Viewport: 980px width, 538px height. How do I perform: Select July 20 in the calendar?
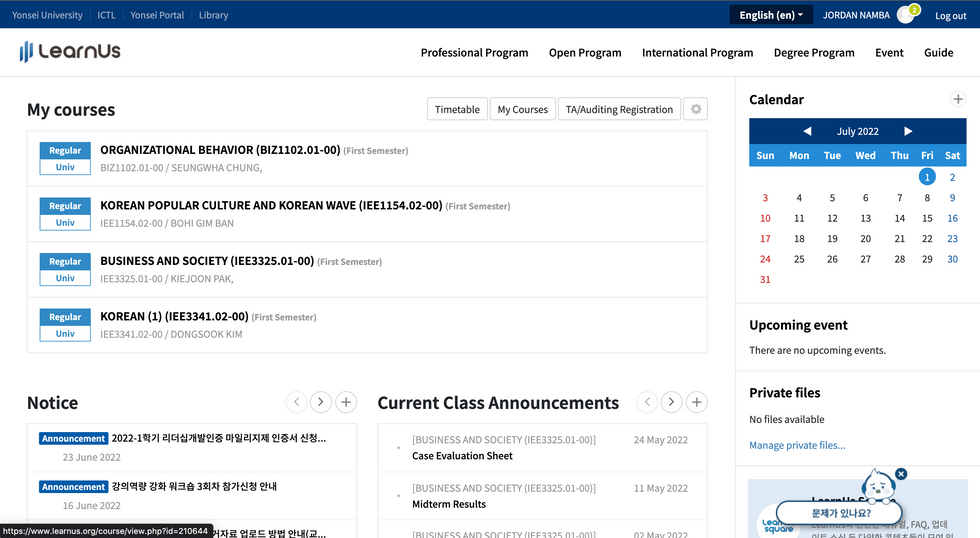(x=865, y=239)
